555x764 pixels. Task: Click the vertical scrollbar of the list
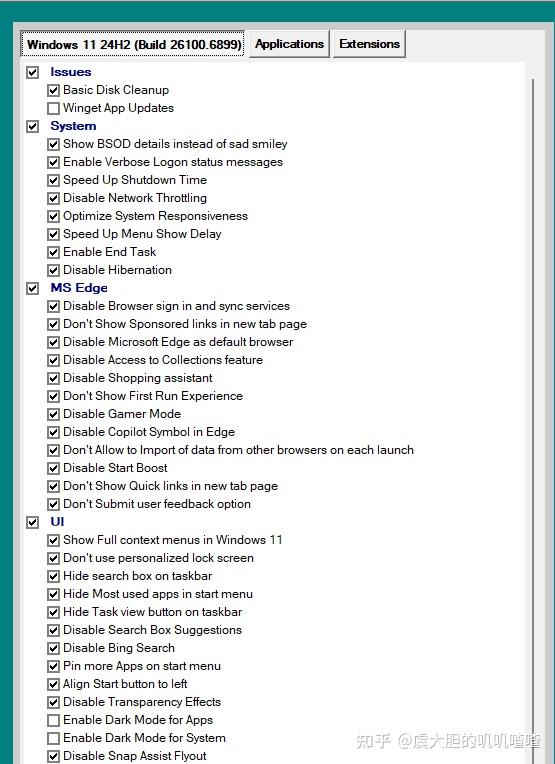tap(533, 419)
